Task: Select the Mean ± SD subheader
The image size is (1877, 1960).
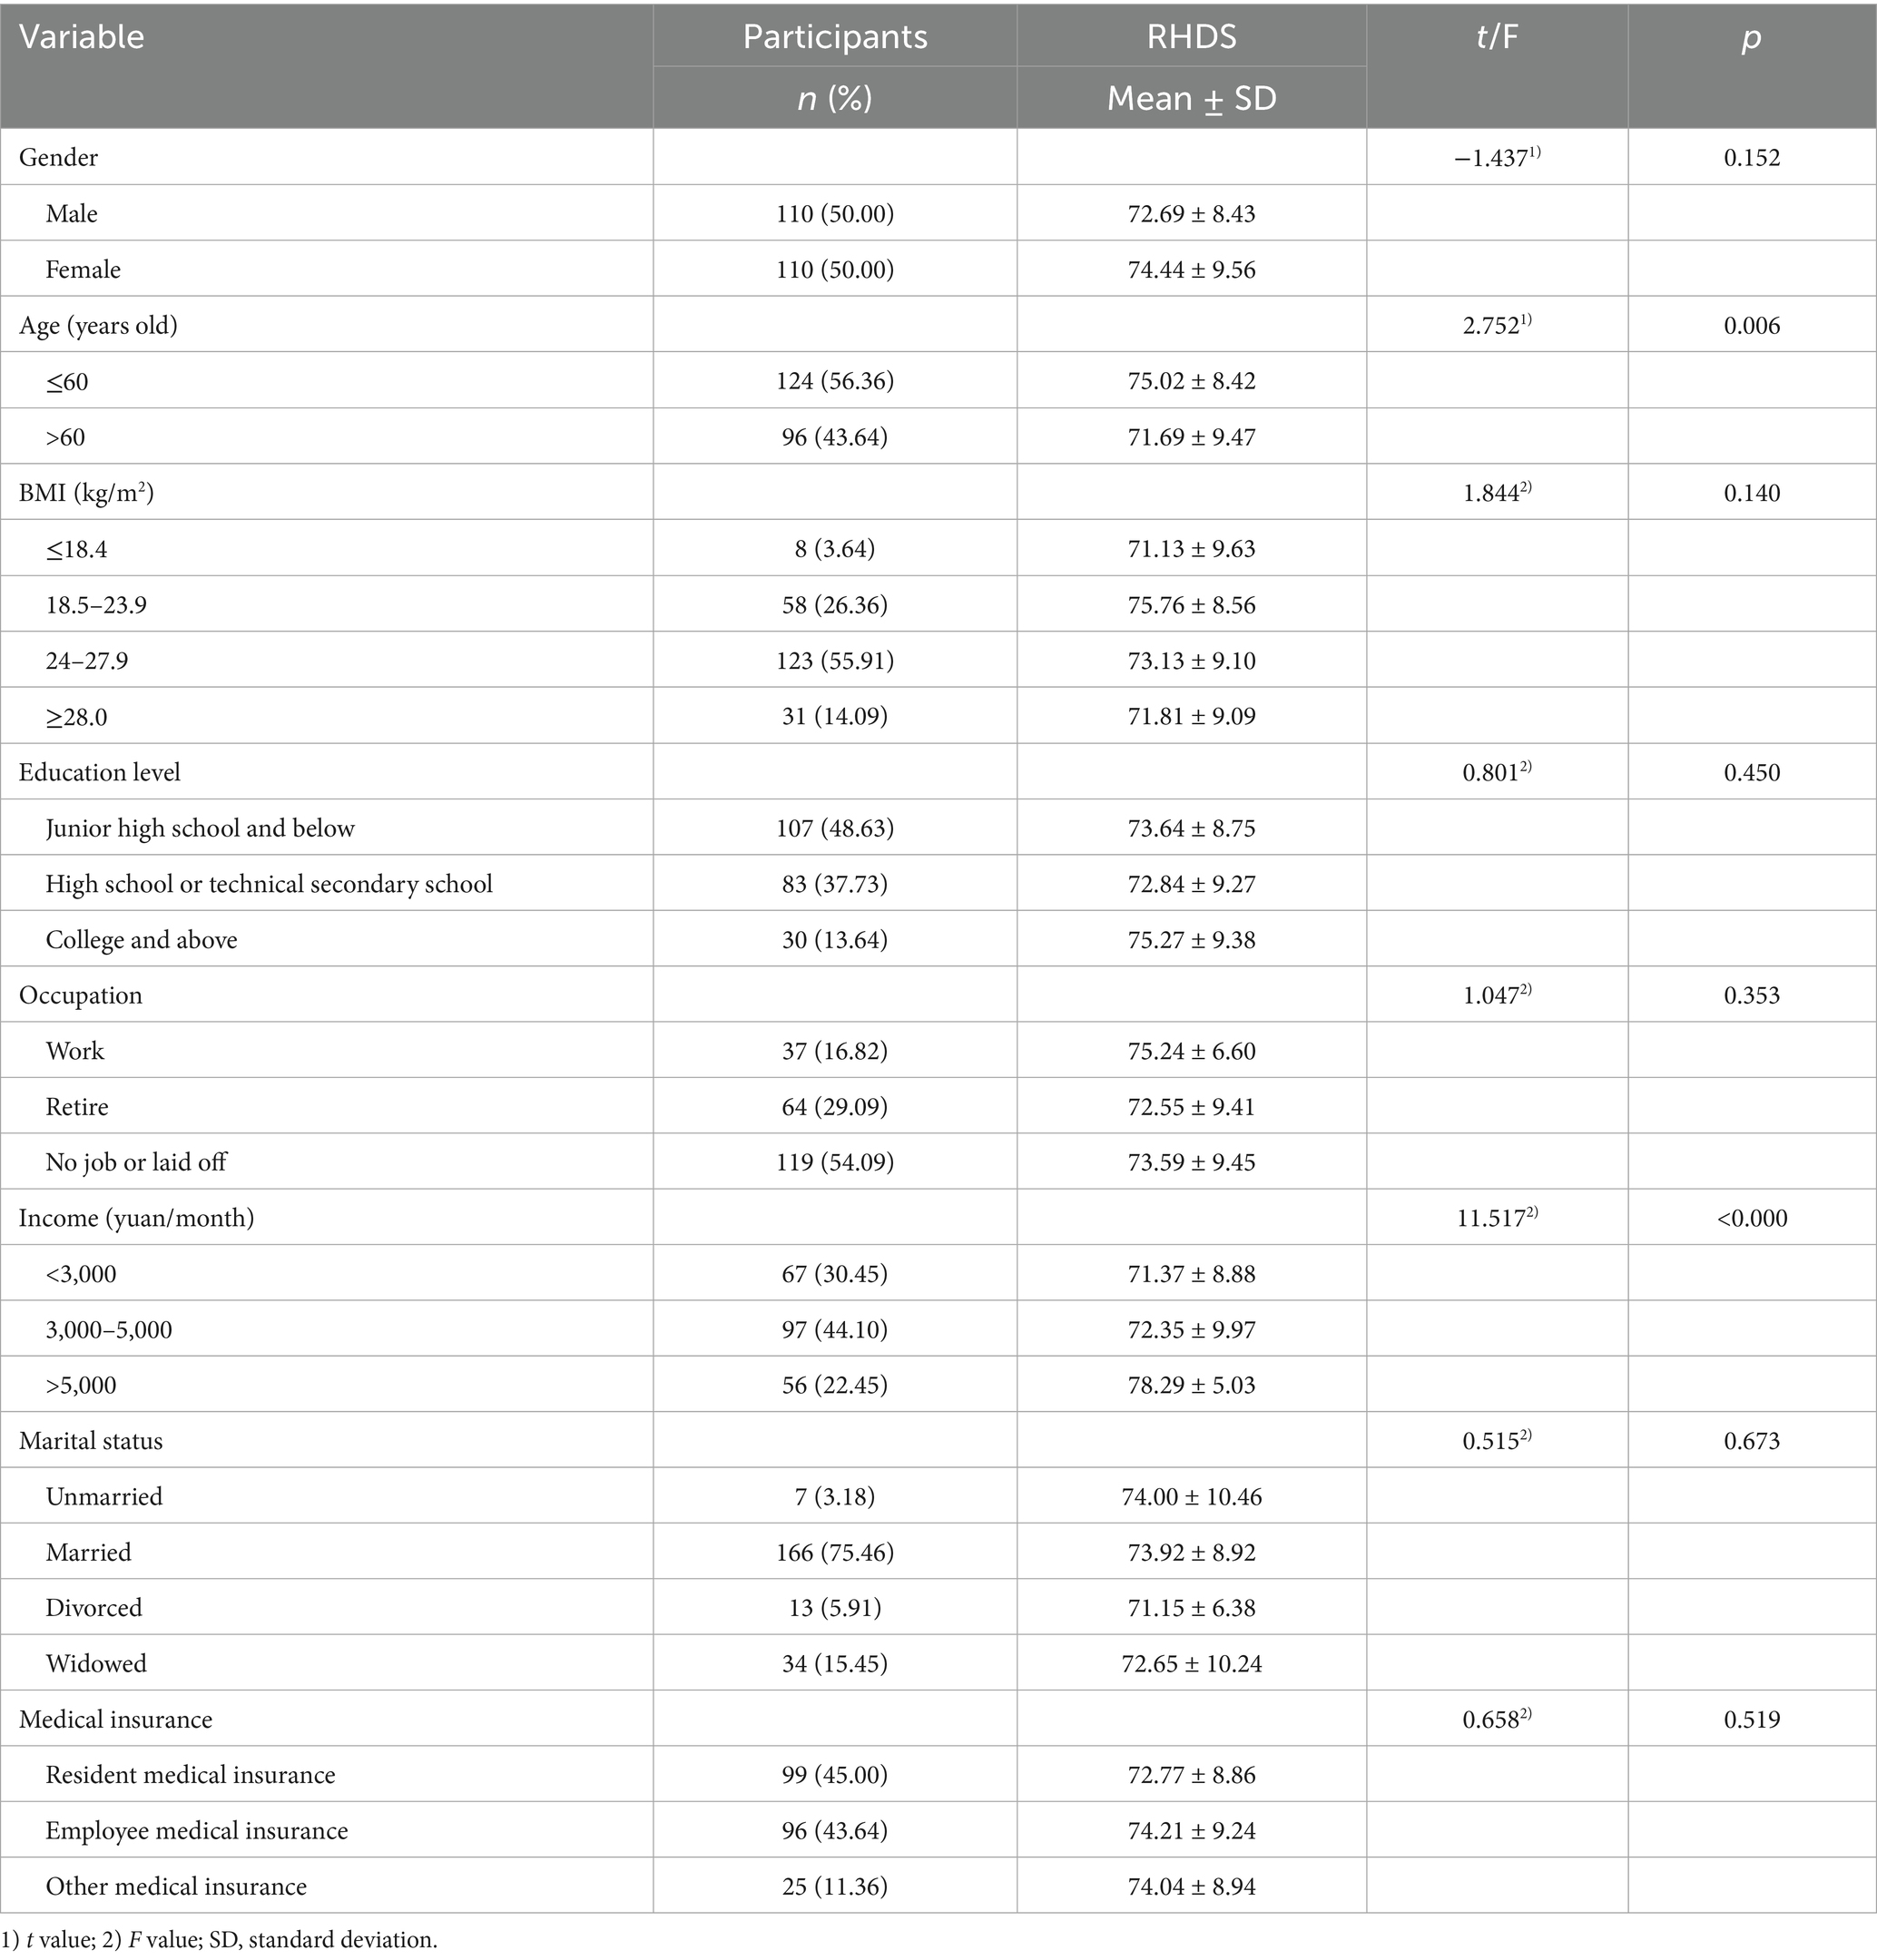Action: pyautogui.click(x=1191, y=98)
